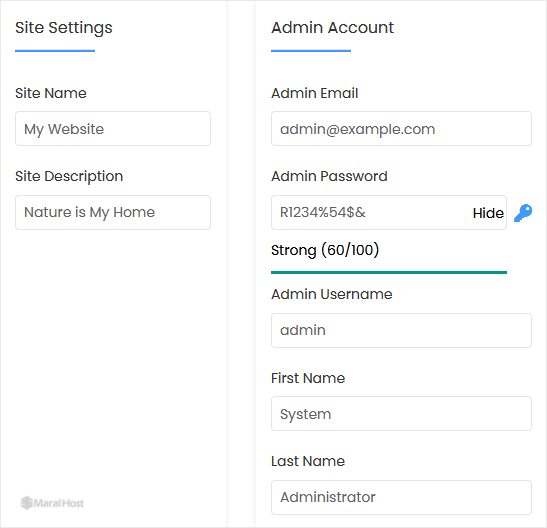The image size is (547, 528).
Task: Click the First Name label
Action: tap(308, 378)
